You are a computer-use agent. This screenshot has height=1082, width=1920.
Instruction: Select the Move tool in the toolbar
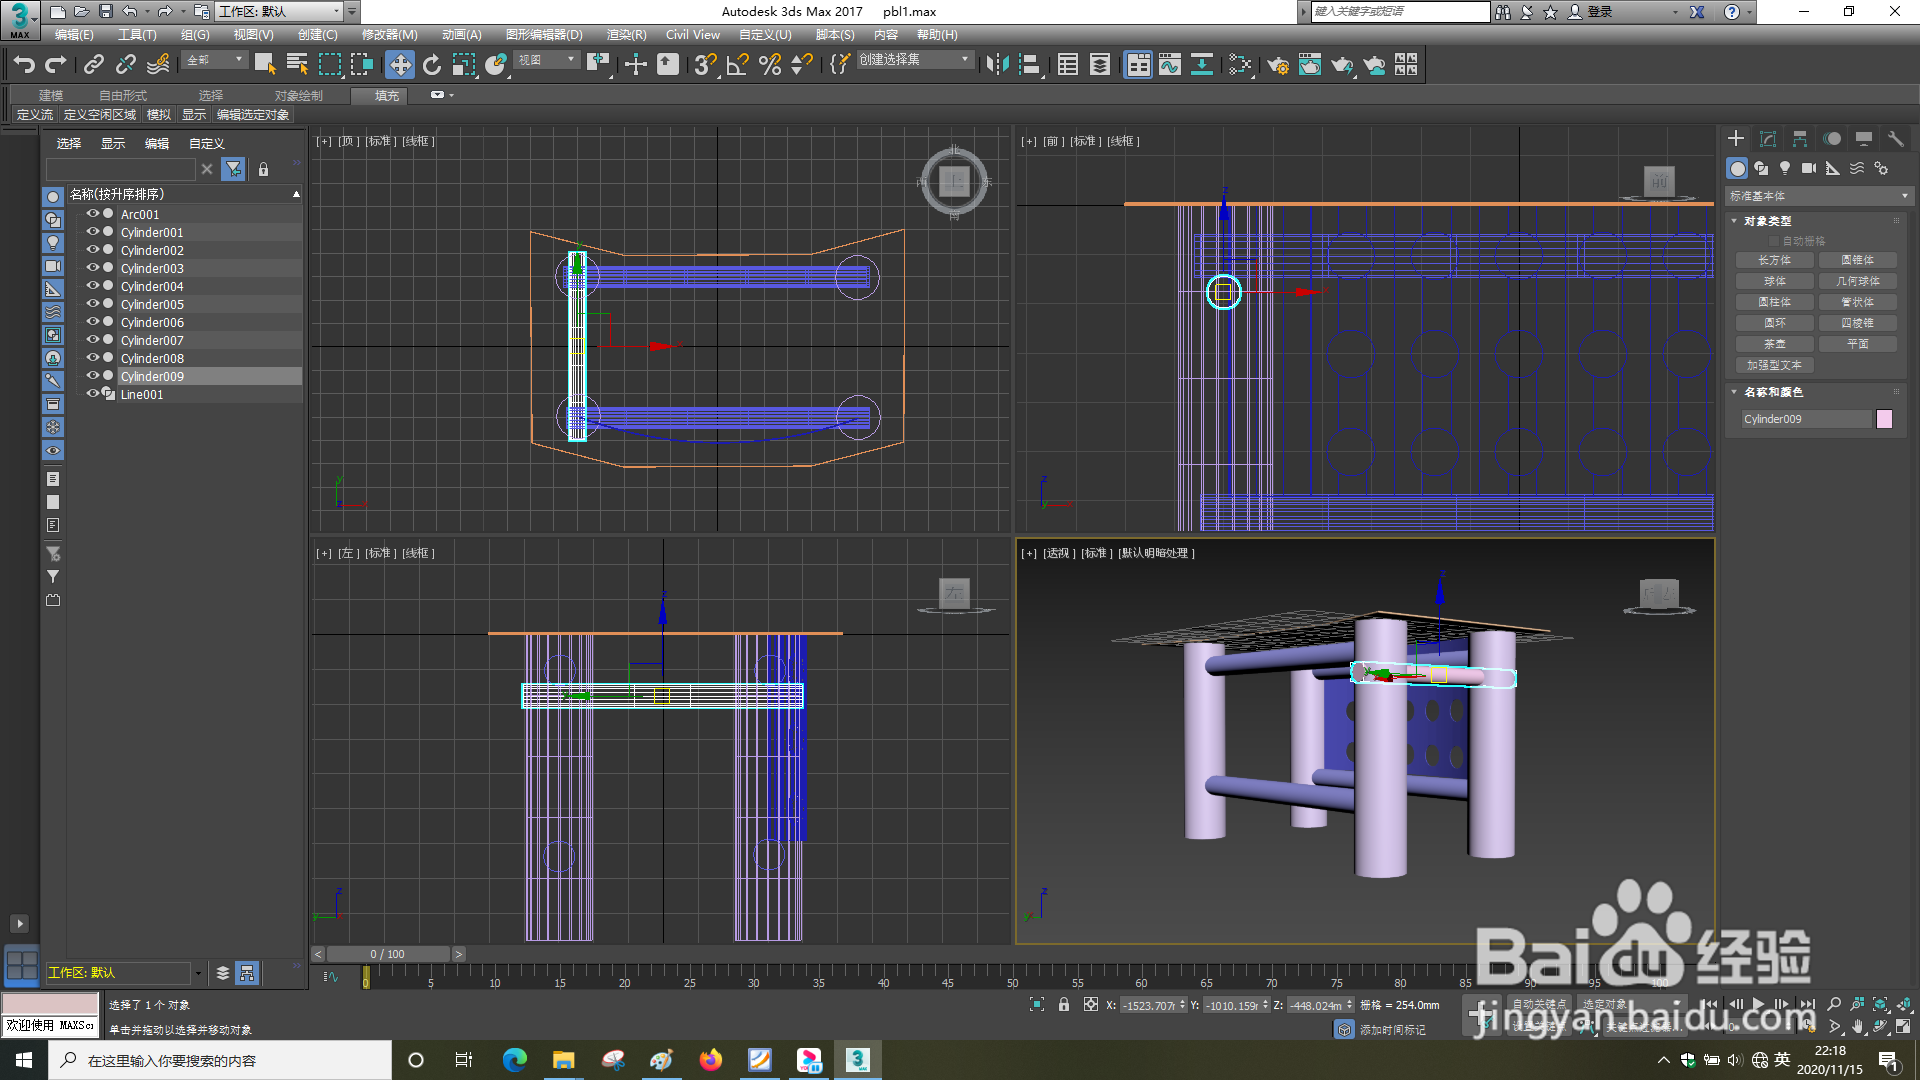pyautogui.click(x=400, y=65)
